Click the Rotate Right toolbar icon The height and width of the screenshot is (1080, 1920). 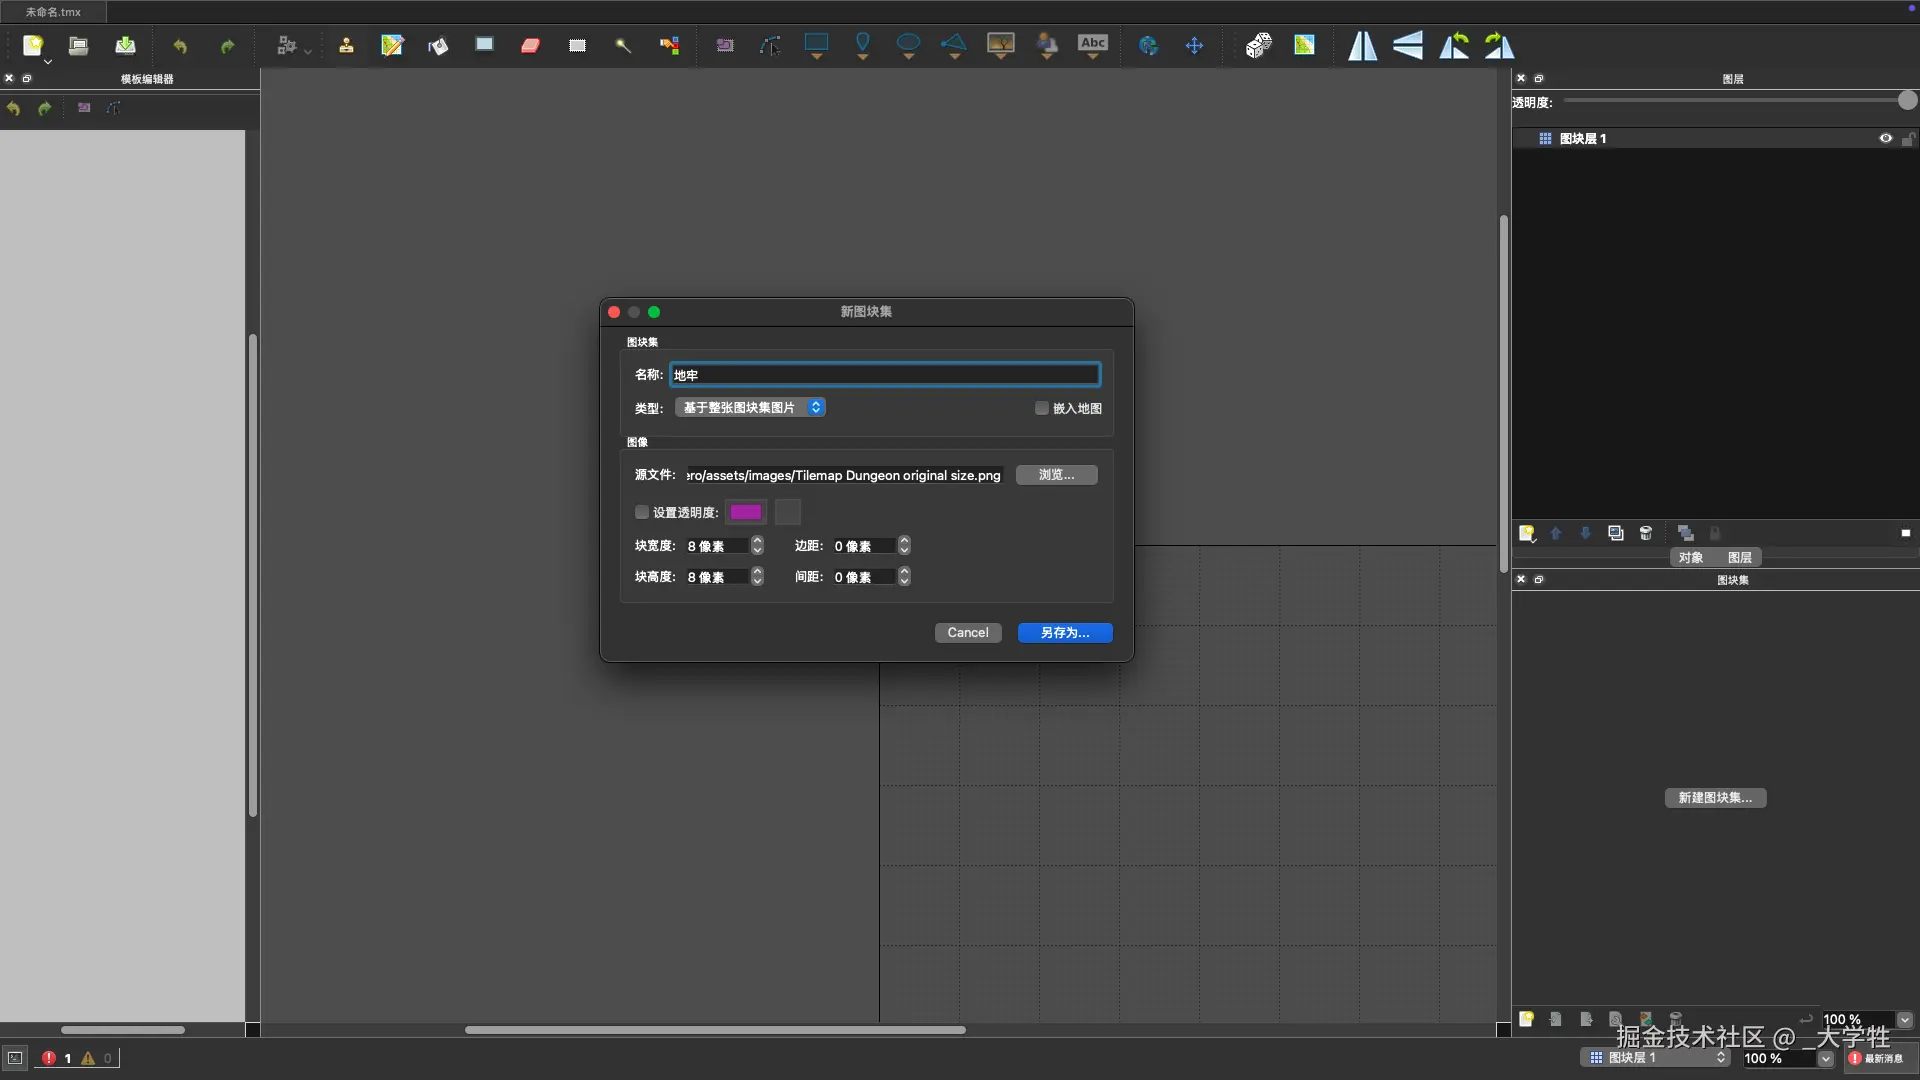coord(1499,45)
